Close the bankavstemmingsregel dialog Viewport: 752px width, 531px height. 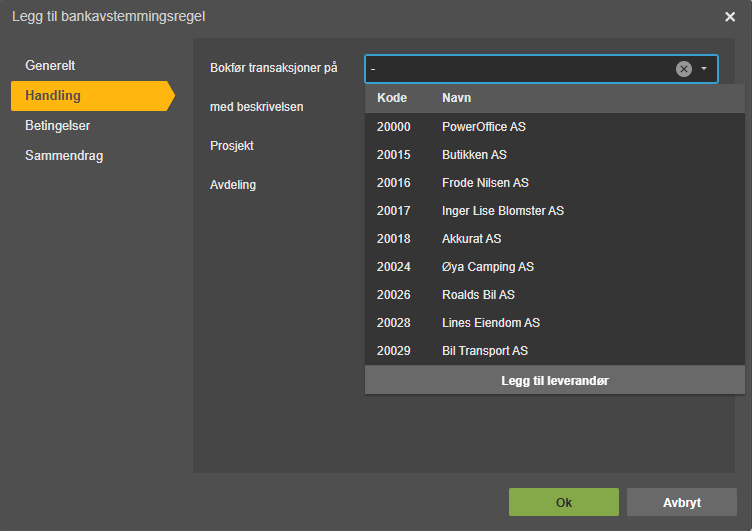[730, 17]
